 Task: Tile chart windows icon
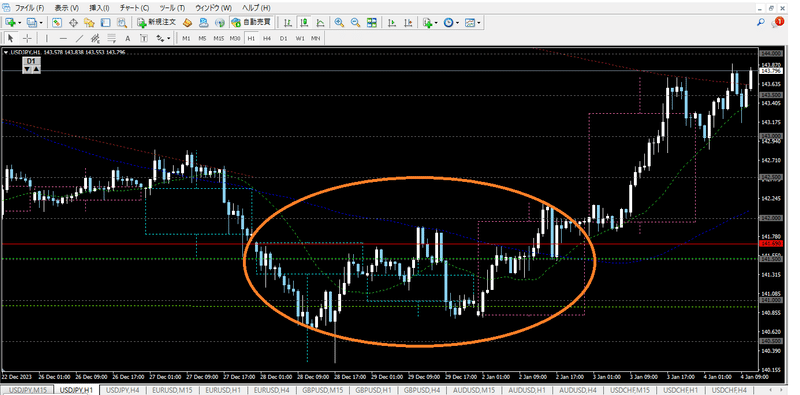click(x=372, y=22)
